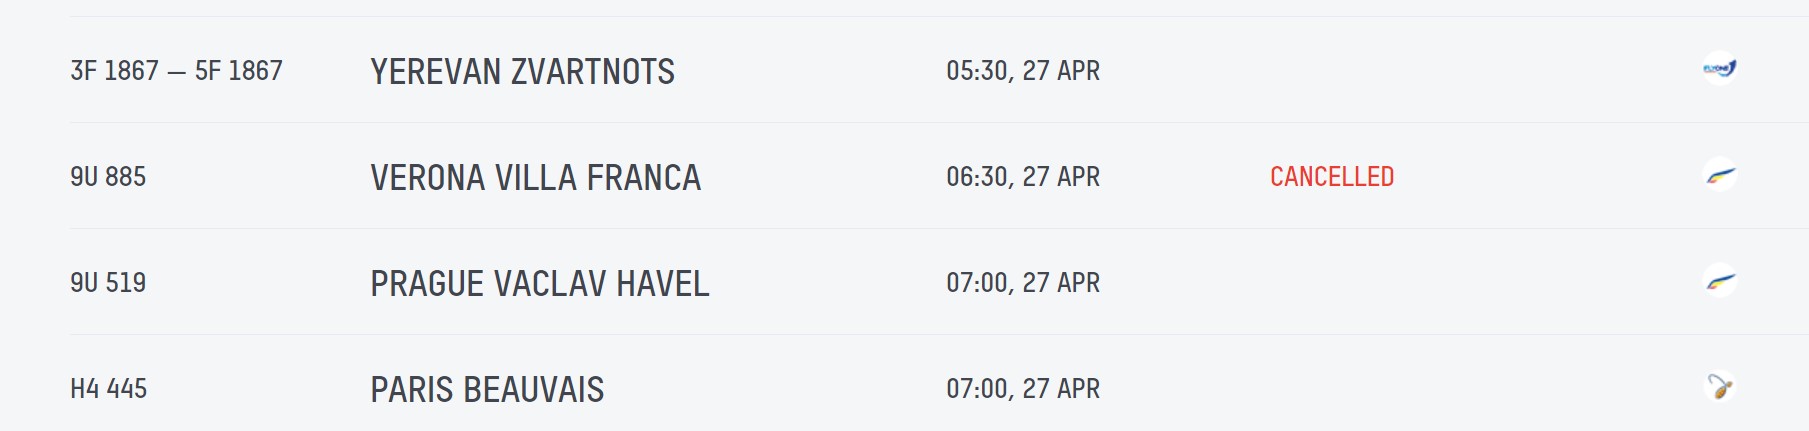Select flight number 9U 519

(108, 283)
